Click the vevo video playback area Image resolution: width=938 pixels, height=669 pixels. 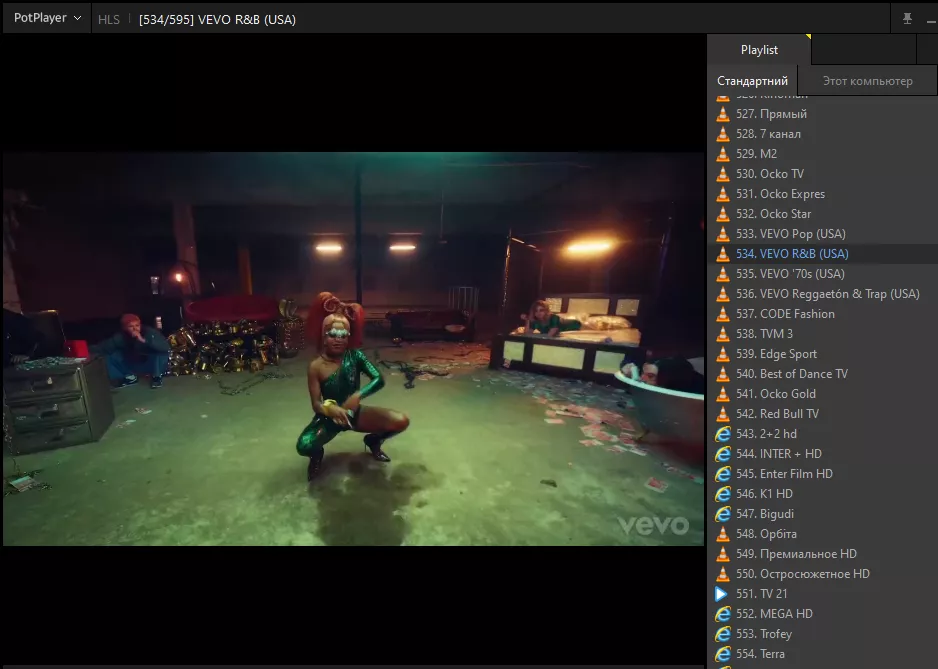tap(354, 348)
